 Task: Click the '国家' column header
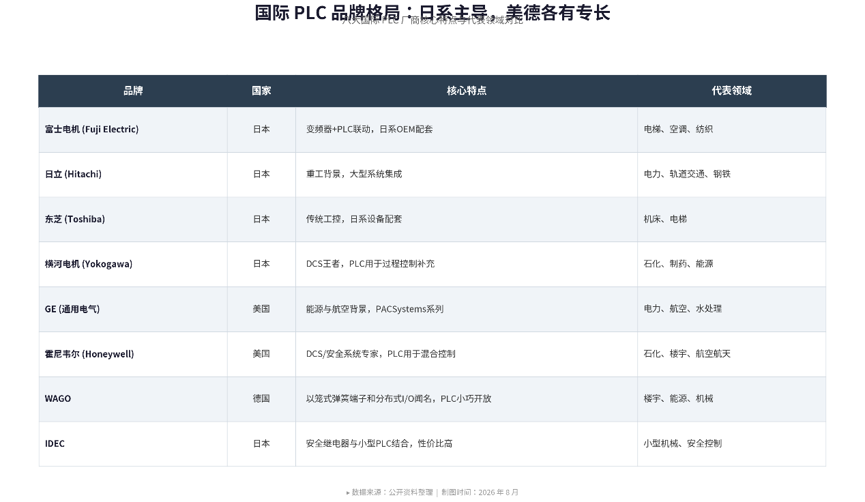[x=261, y=91]
